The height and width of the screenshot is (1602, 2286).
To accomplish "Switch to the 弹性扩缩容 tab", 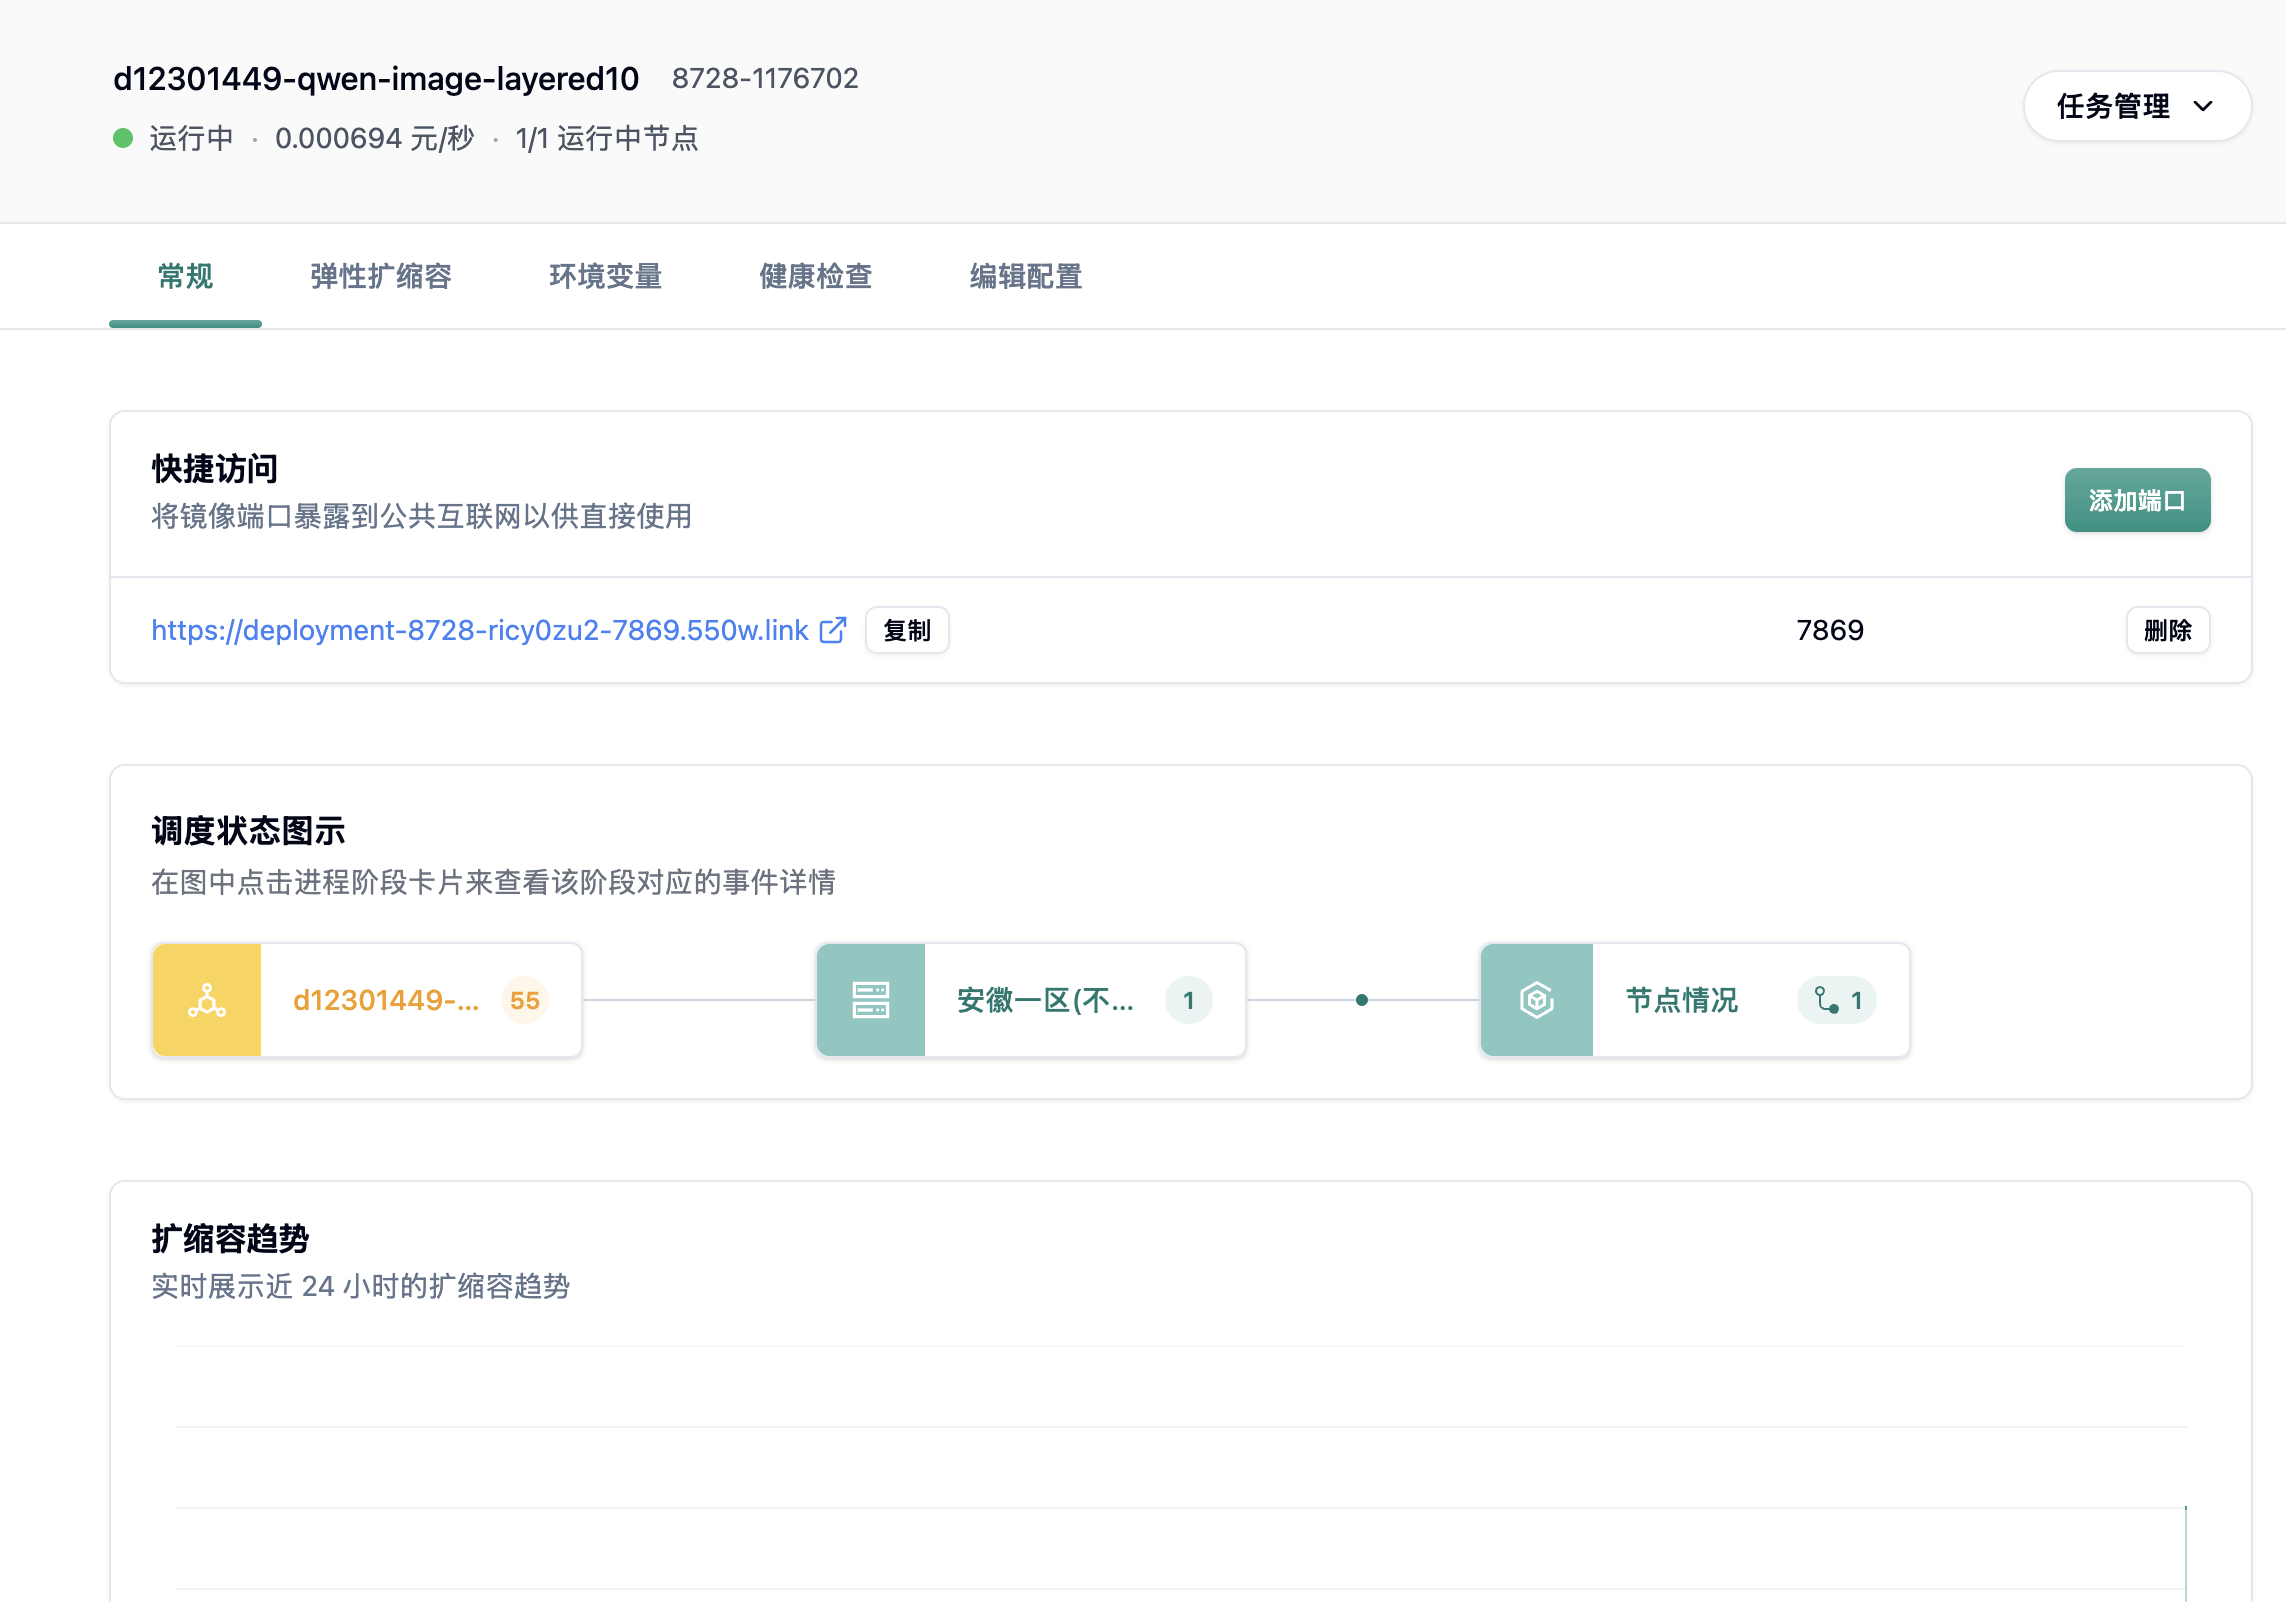I will point(381,276).
